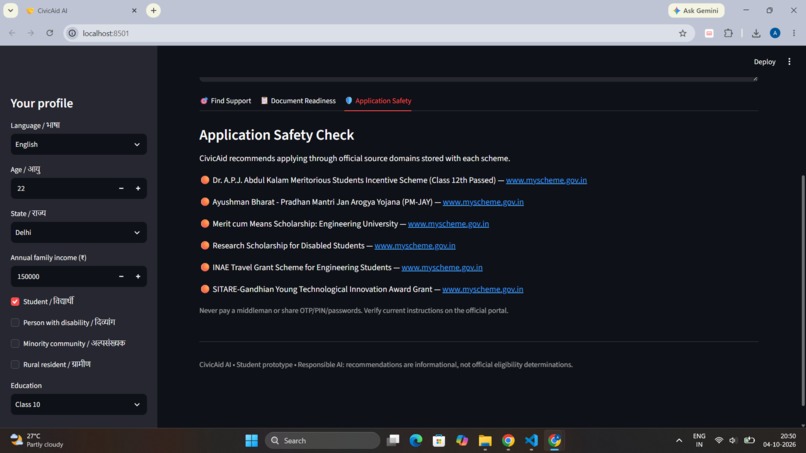Increase the Age value with plus

[138, 189]
